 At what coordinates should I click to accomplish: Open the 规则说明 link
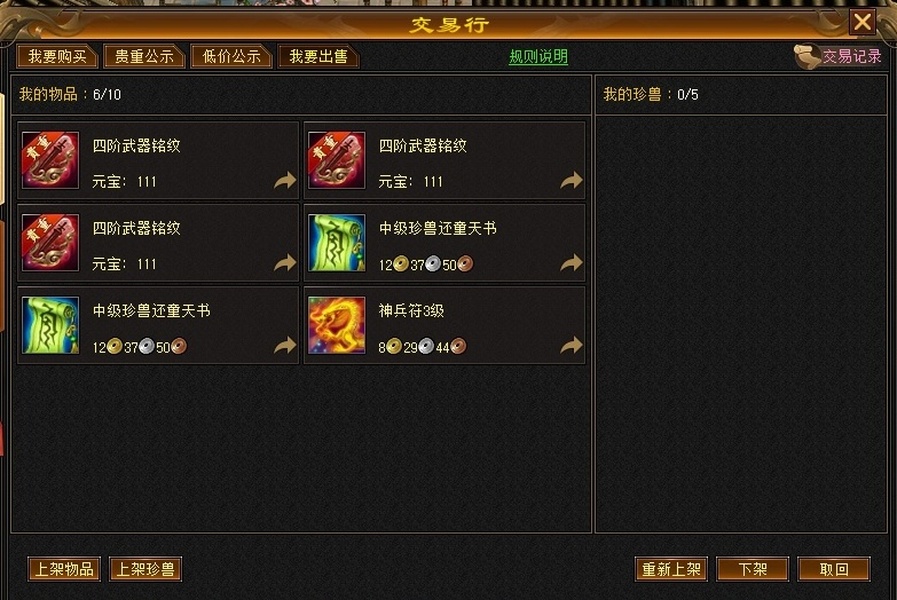[538, 56]
